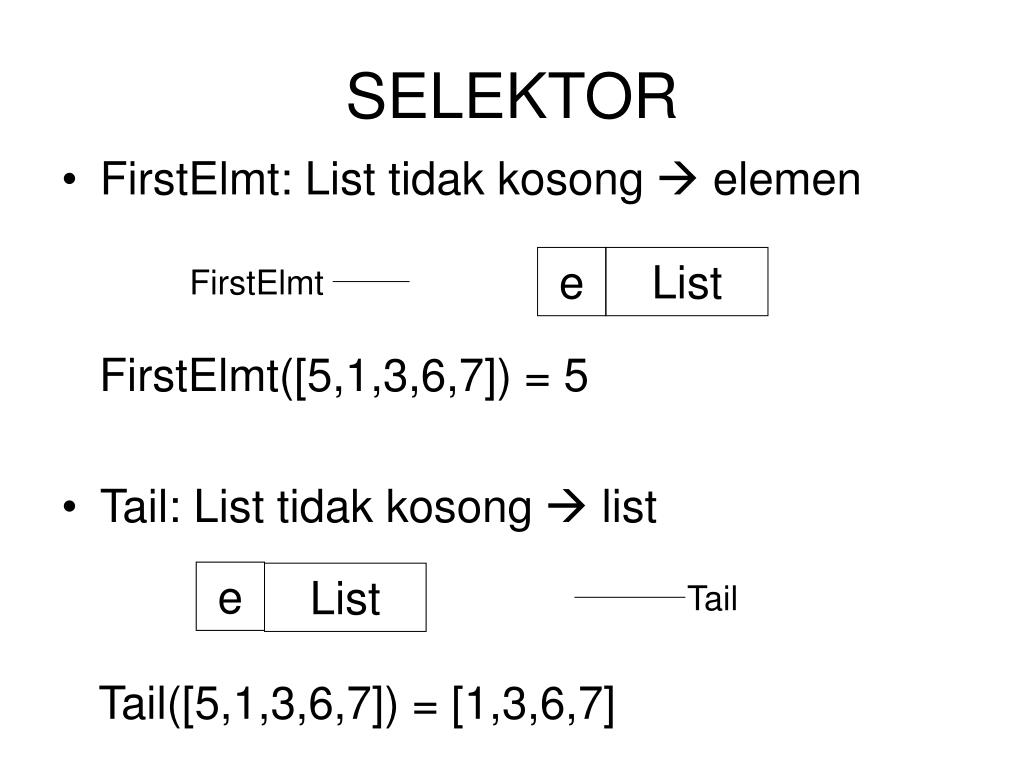The image size is (1024, 768).
Task: Click the line left of Tail label
Action: [630, 597]
